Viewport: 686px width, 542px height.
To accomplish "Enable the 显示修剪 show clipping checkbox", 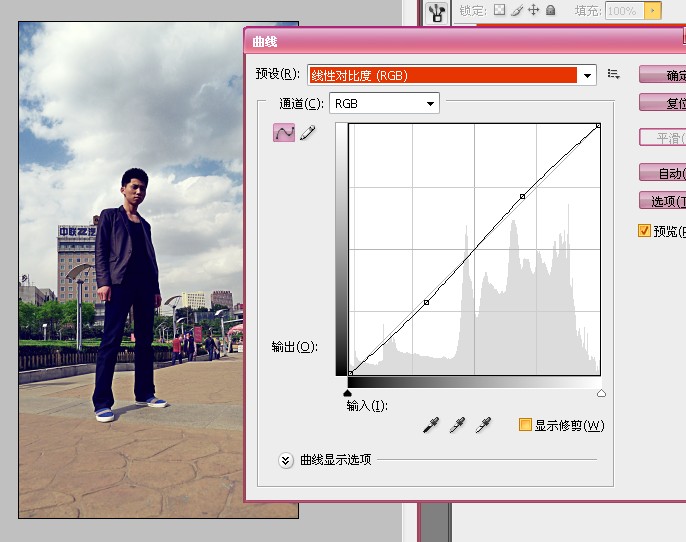I will [525, 424].
